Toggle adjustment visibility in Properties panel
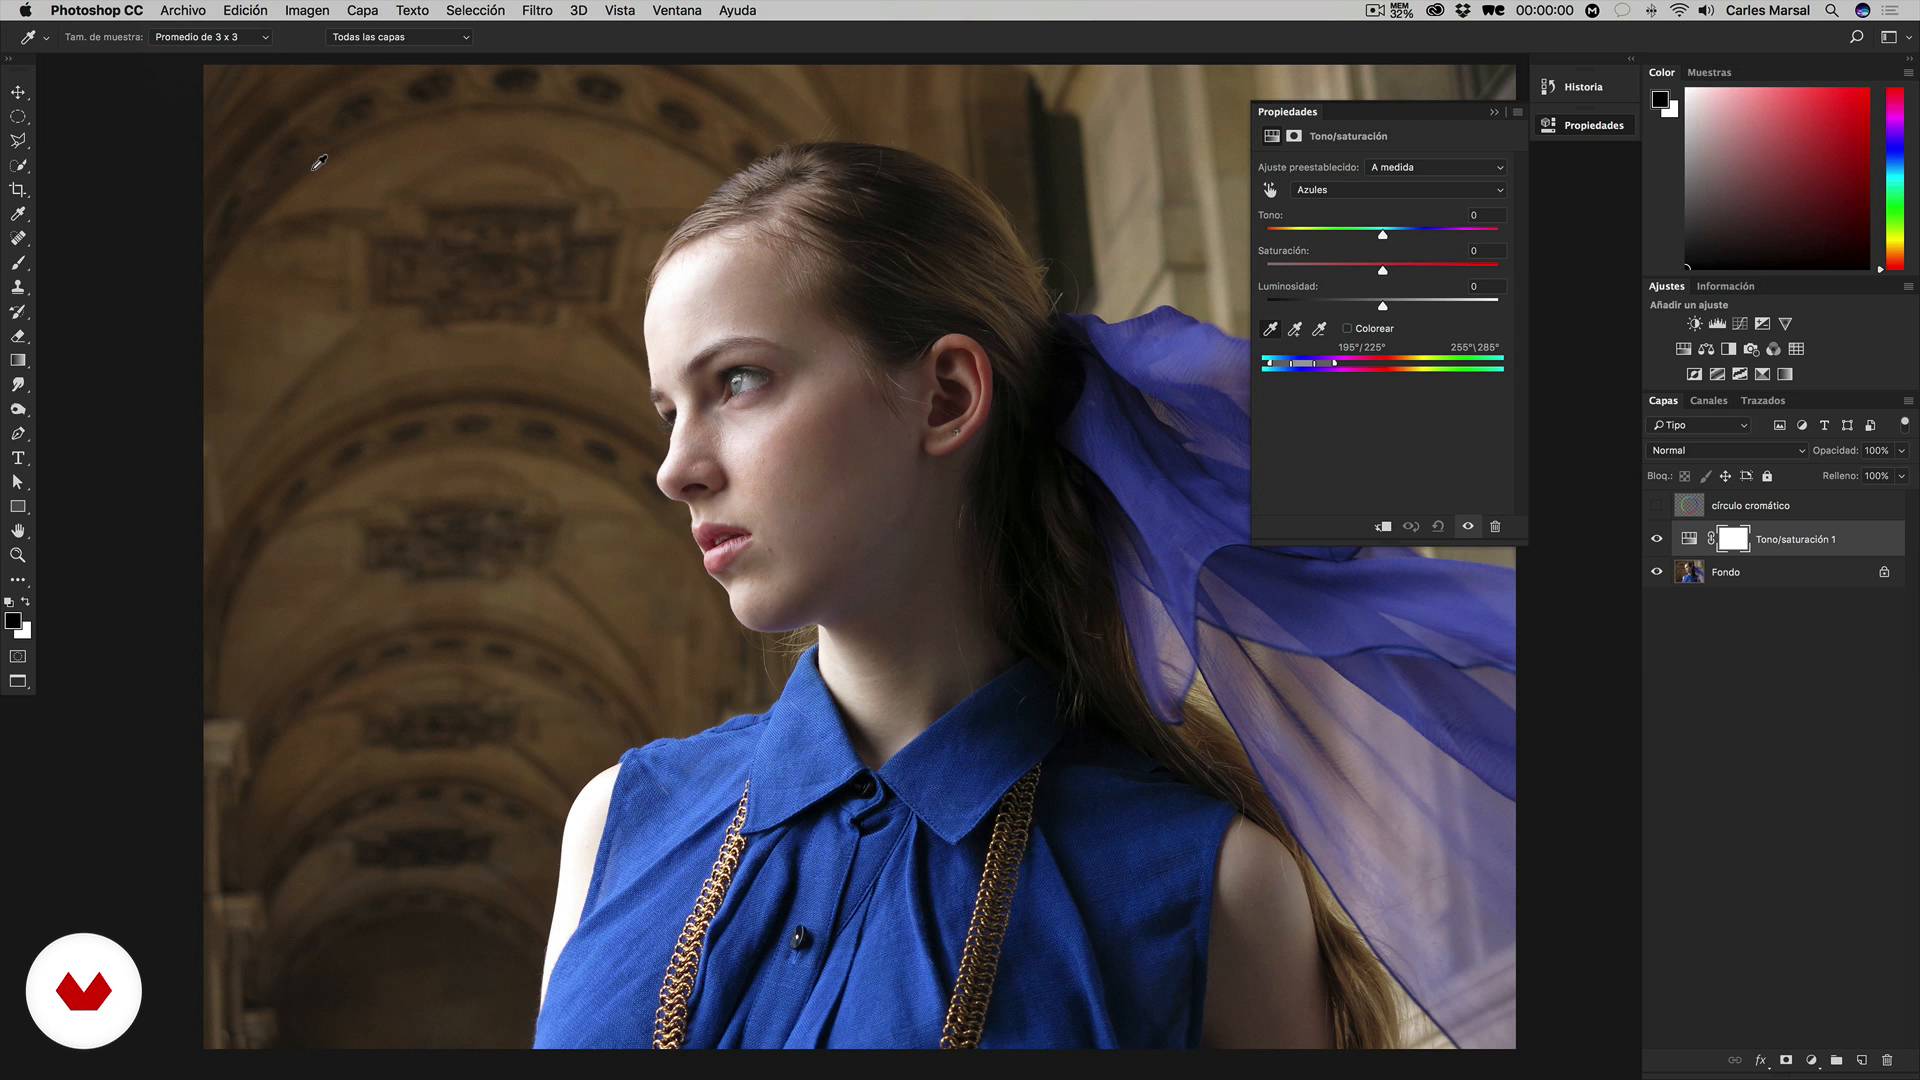The image size is (1920, 1080). pos(1468,526)
